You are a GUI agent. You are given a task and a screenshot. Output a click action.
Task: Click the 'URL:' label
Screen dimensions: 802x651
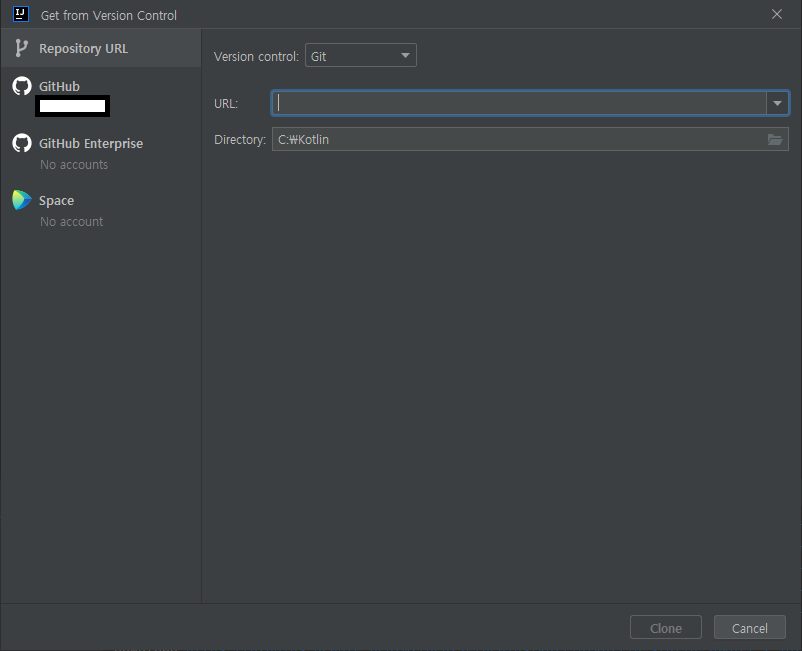click(226, 103)
